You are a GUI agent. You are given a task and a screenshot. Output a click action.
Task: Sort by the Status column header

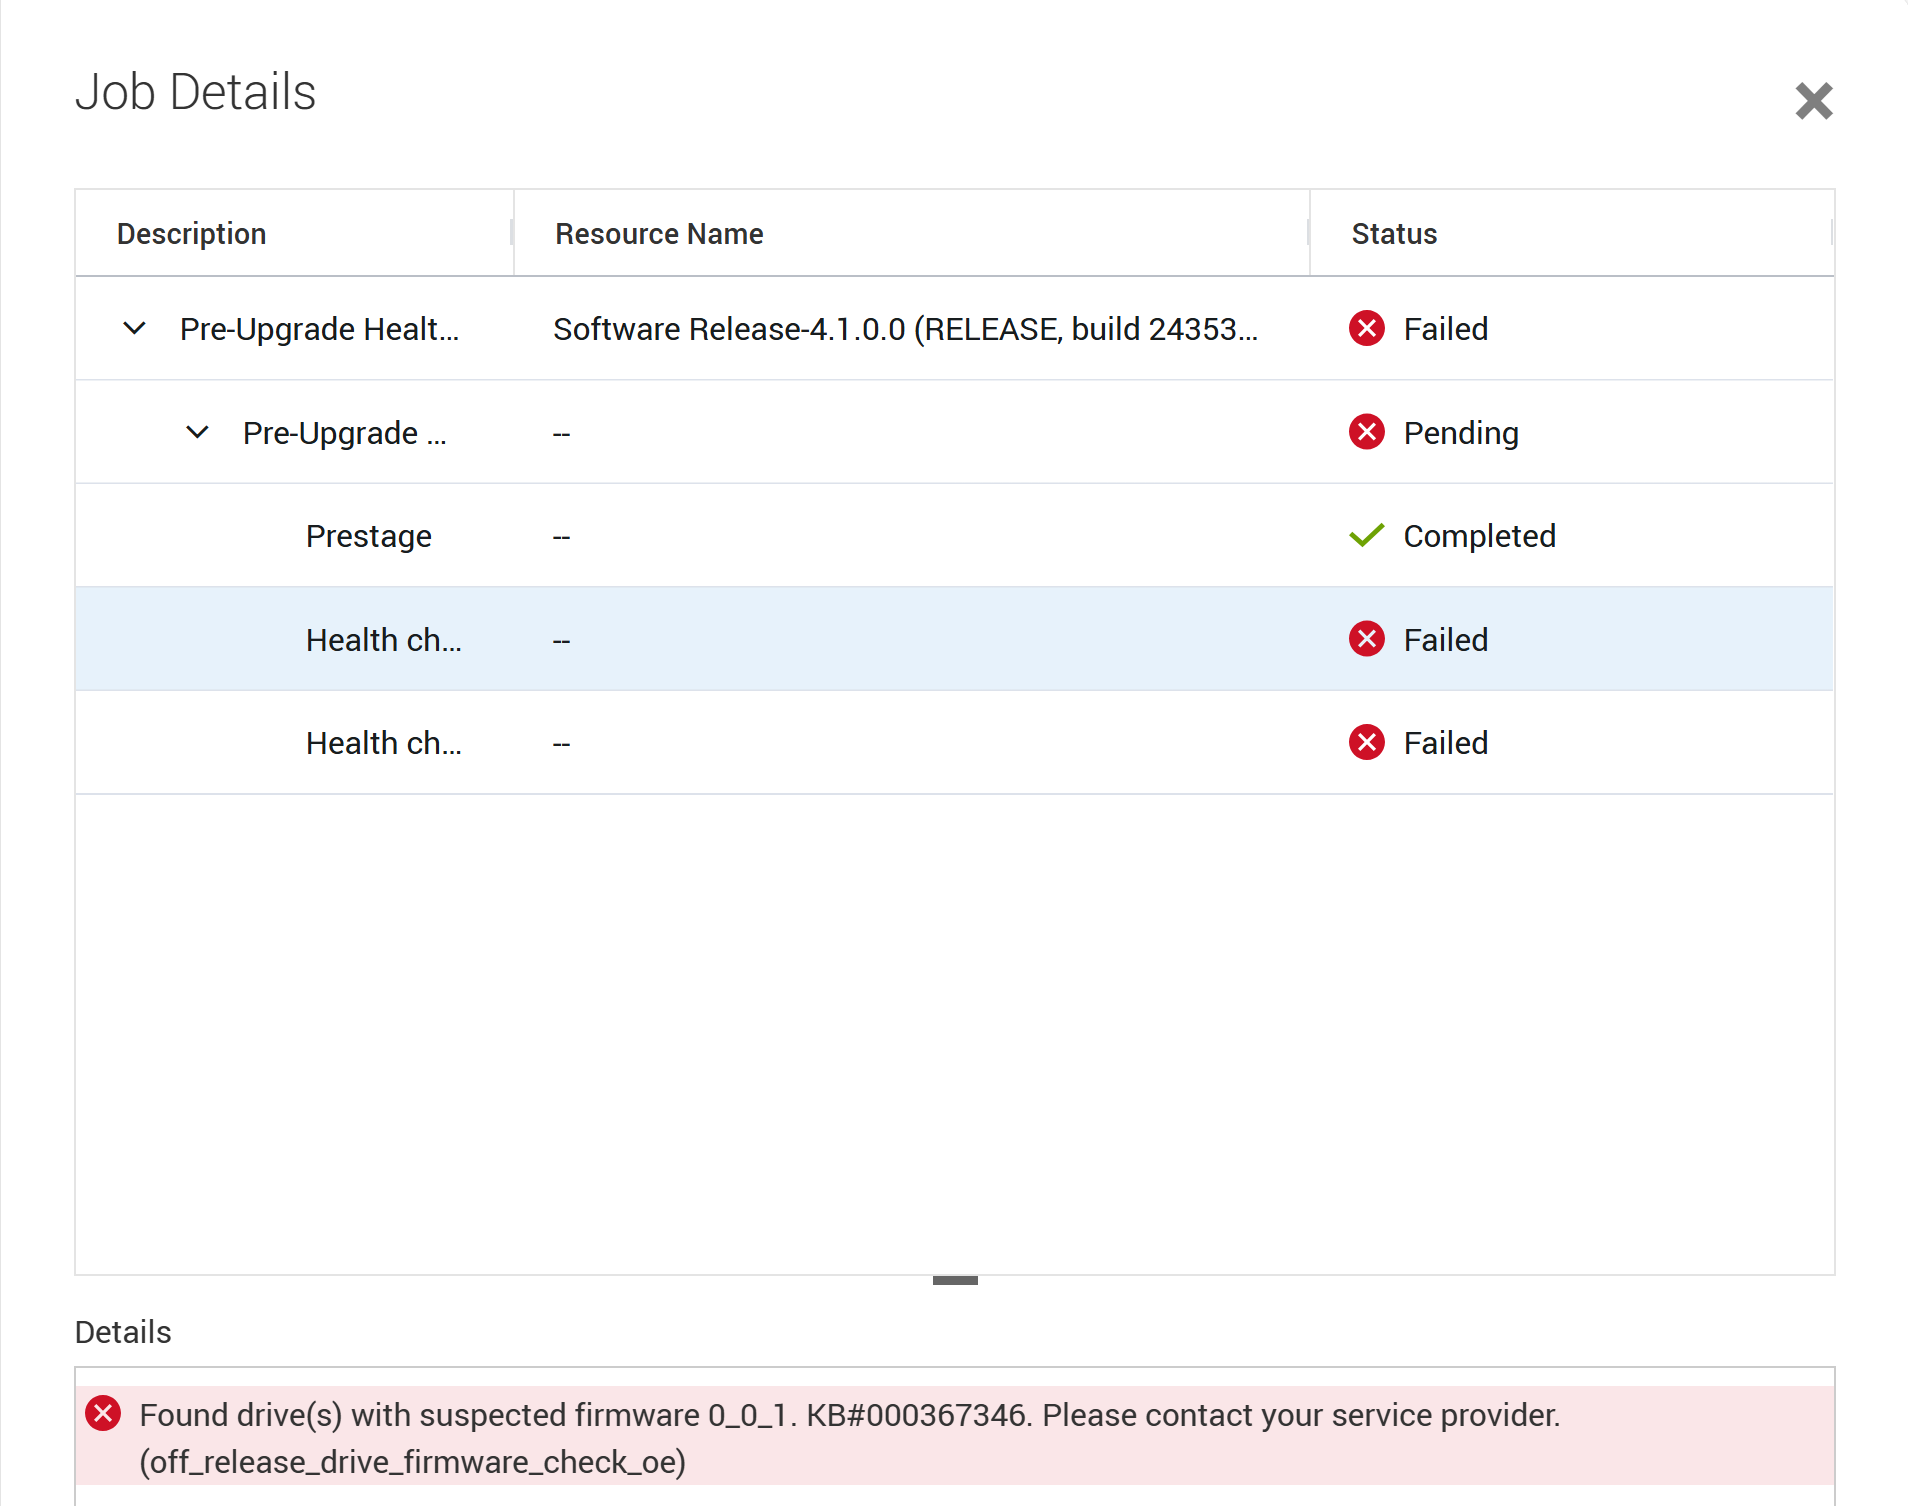coord(1394,234)
